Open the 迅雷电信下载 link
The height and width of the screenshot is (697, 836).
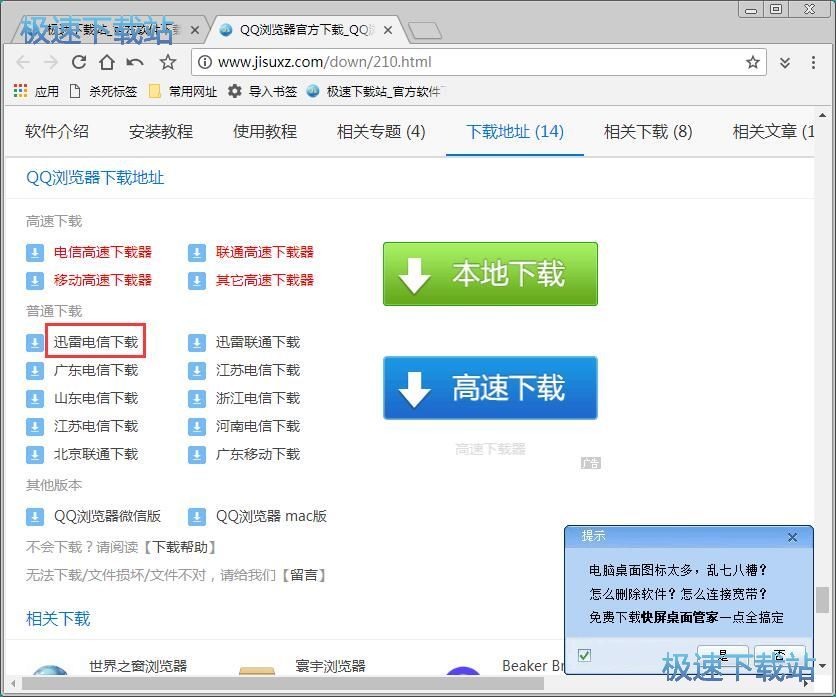pyautogui.click(x=96, y=342)
